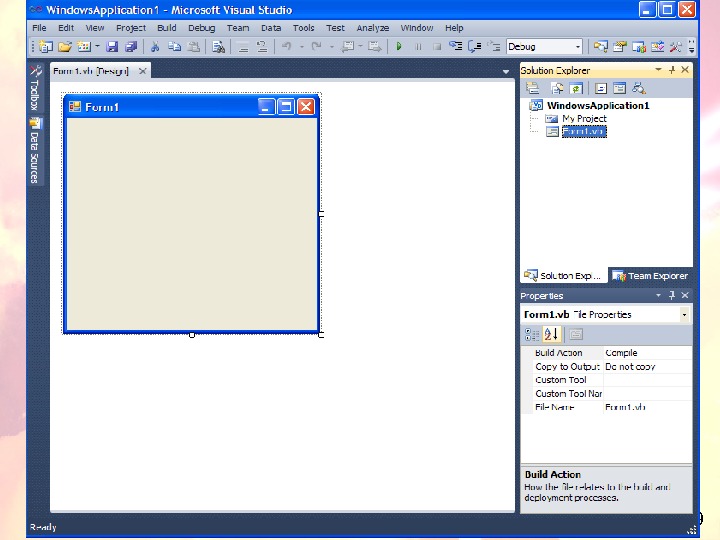Expand the Data Sources side tab
The height and width of the screenshot is (540, 720).
35,150
